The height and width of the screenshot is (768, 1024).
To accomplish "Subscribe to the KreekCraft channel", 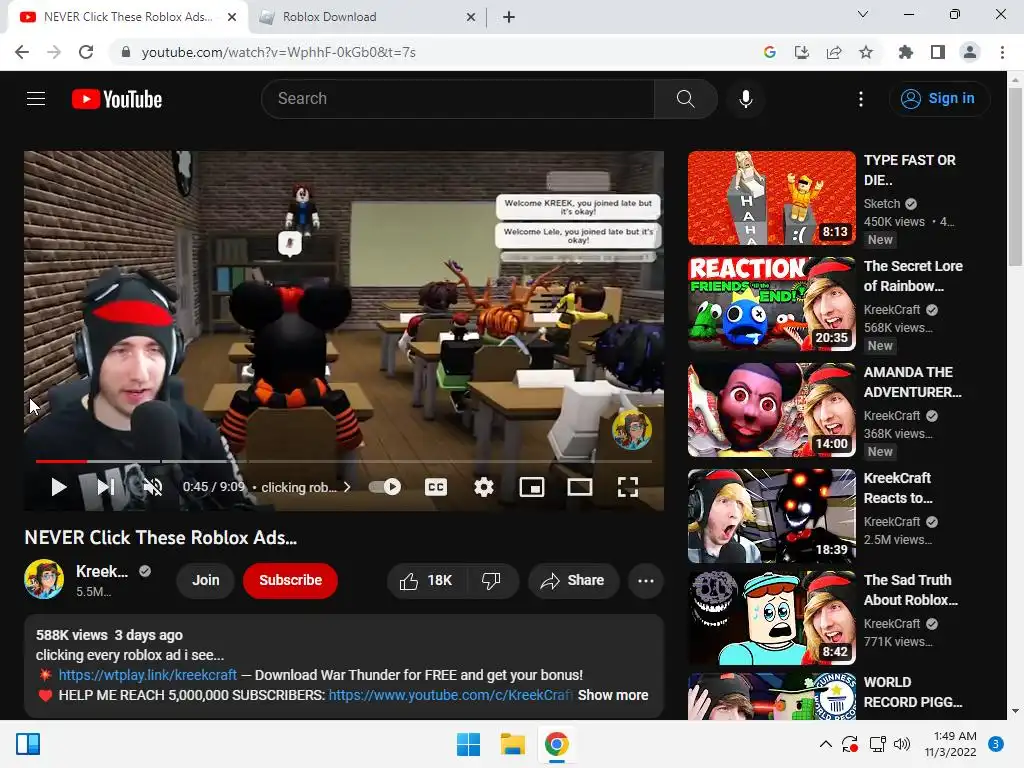I will [291, 581].
